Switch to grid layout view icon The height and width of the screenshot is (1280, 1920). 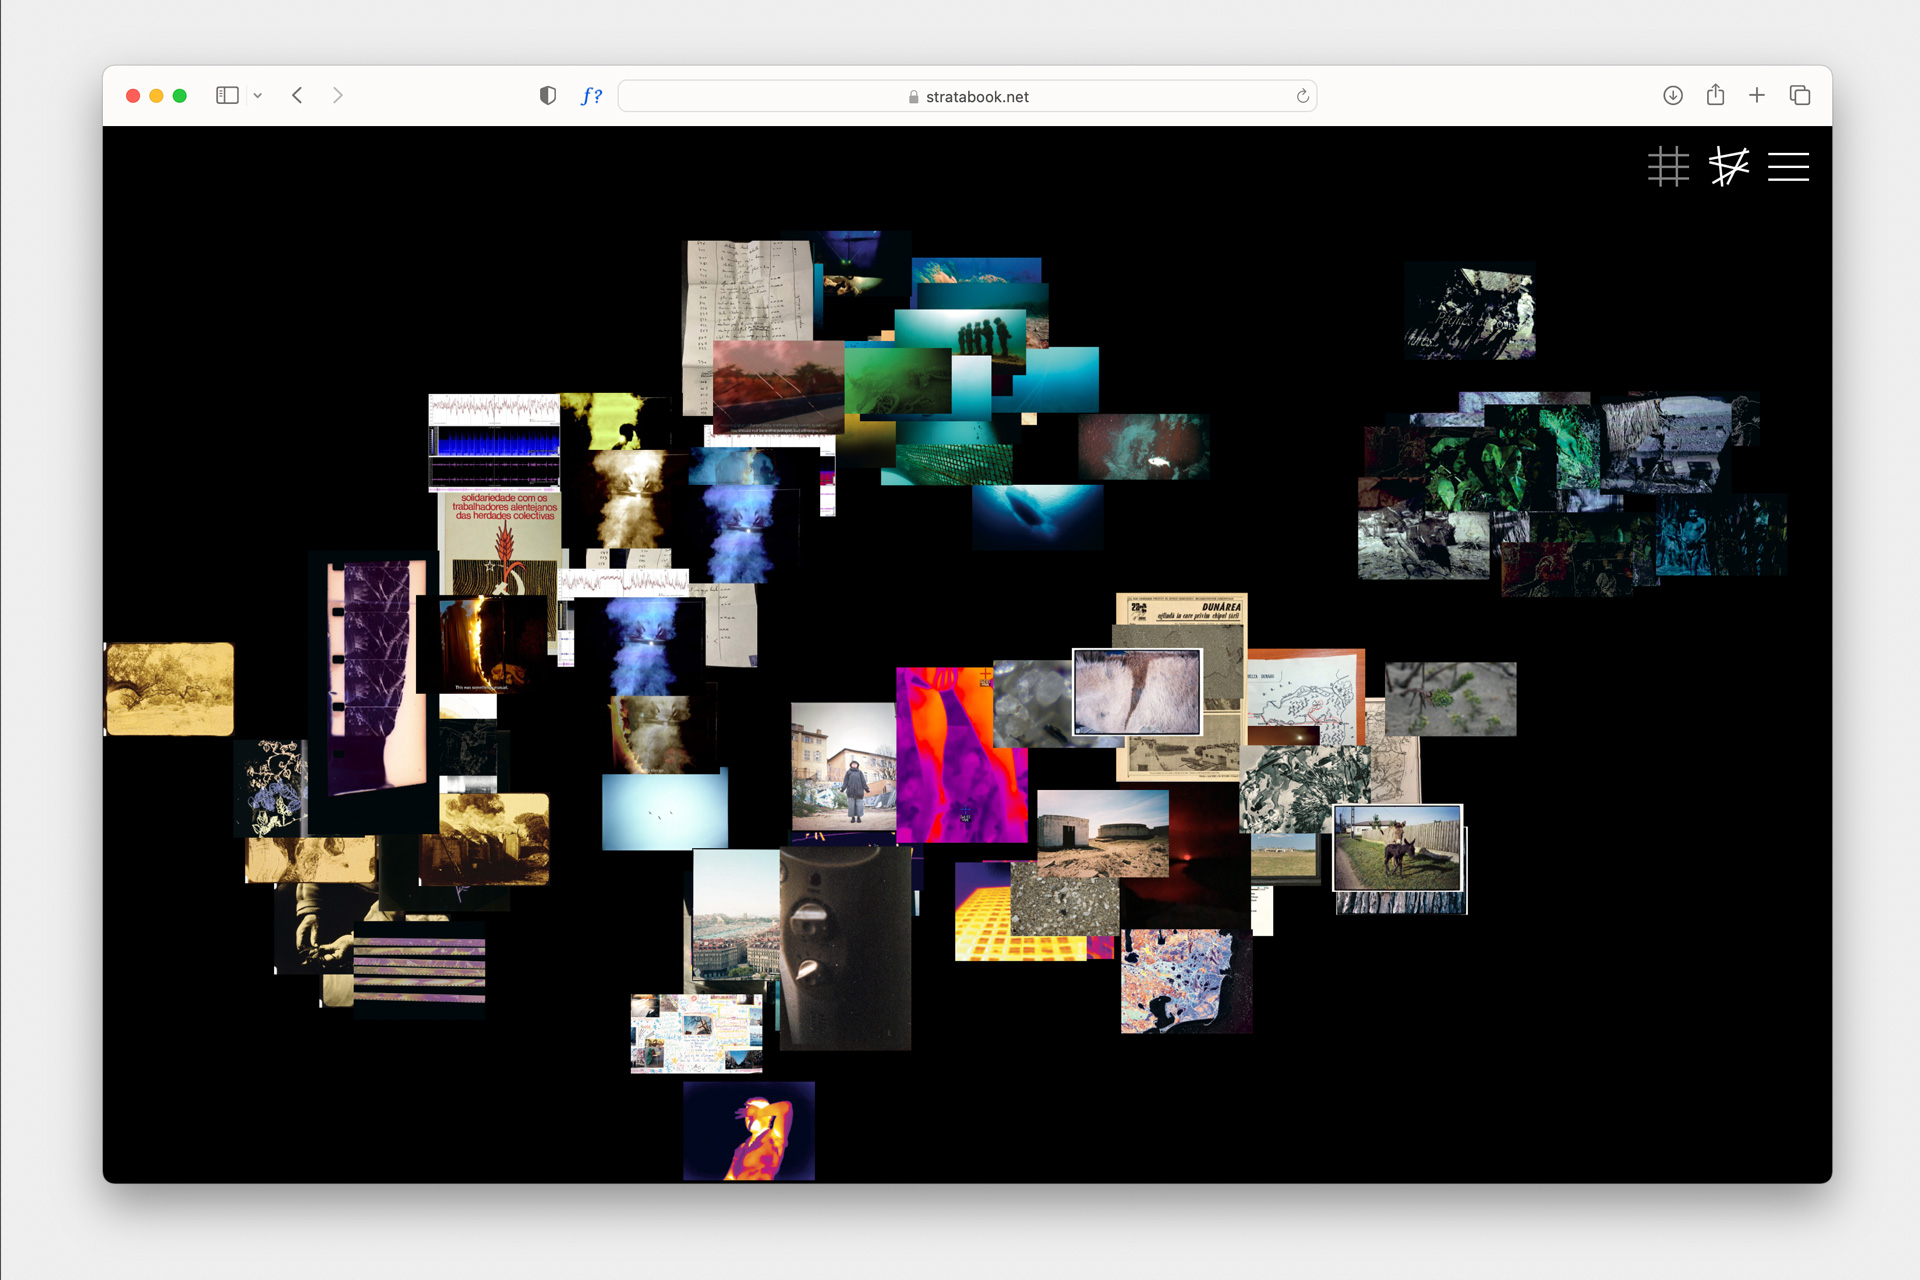pos(1668,167)
